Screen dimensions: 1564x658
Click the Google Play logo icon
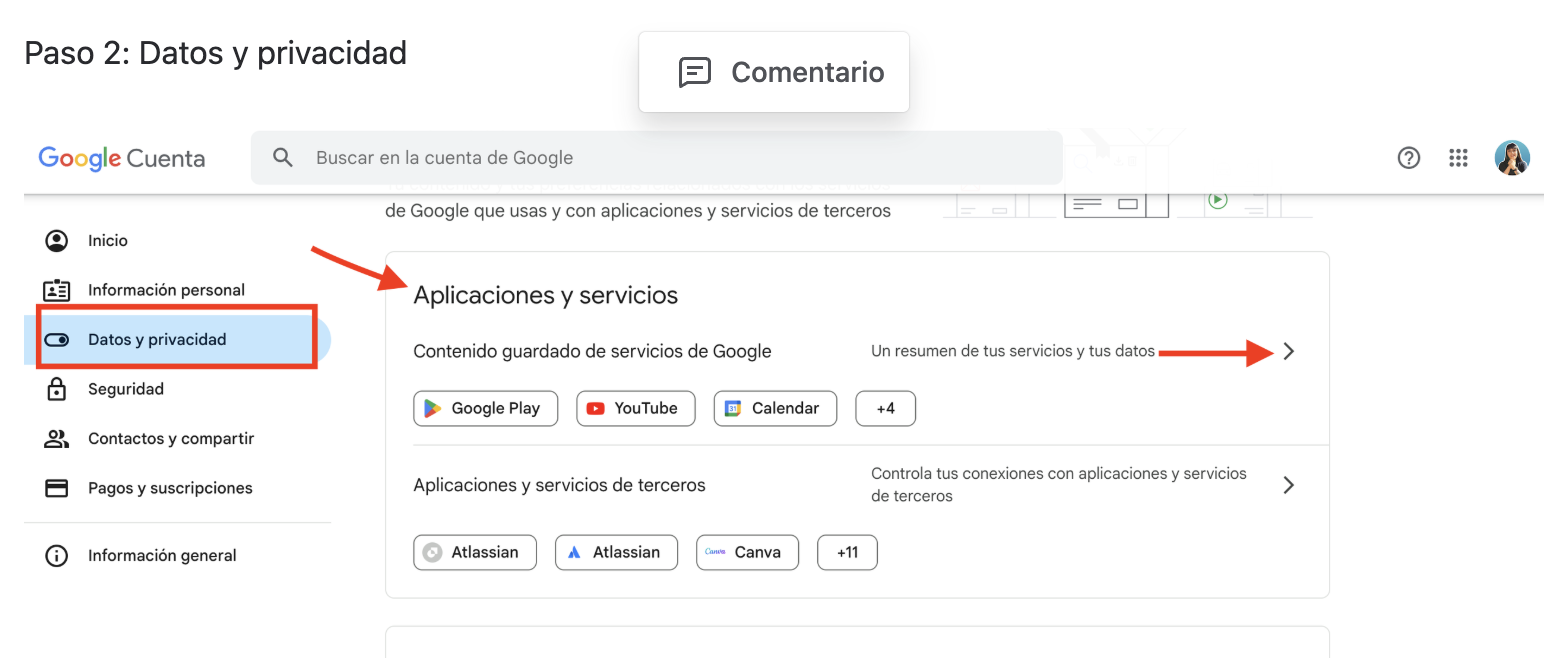(432, 408)
